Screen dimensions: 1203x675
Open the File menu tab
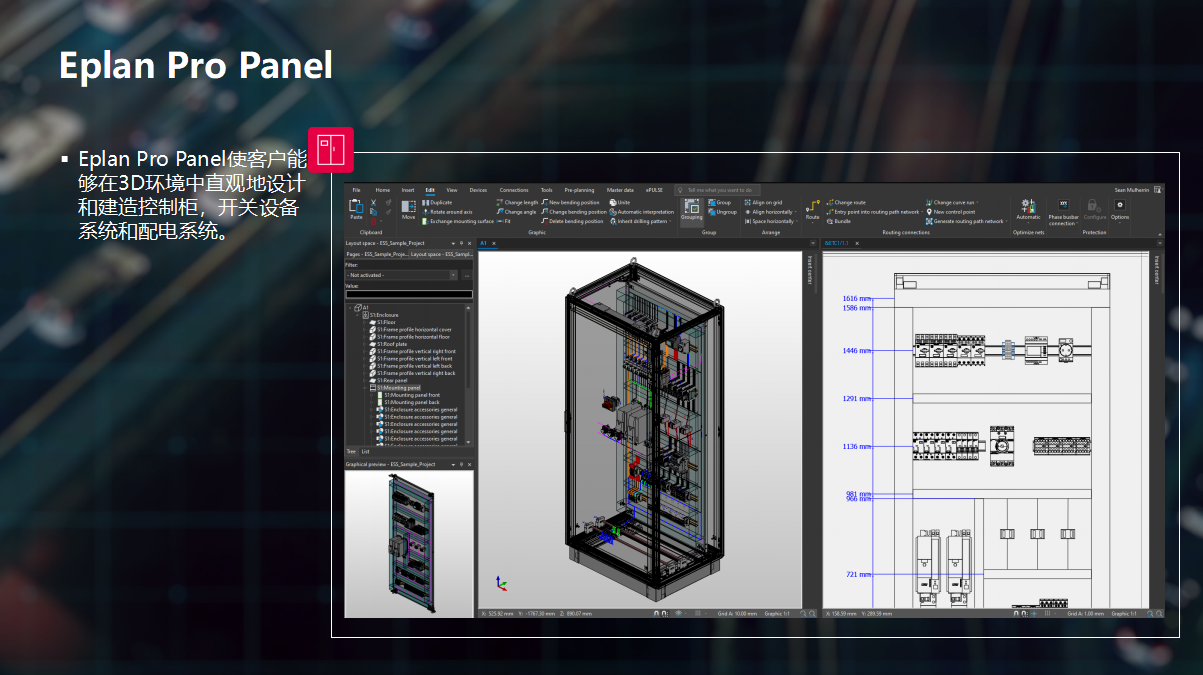(x=356, y=190)
